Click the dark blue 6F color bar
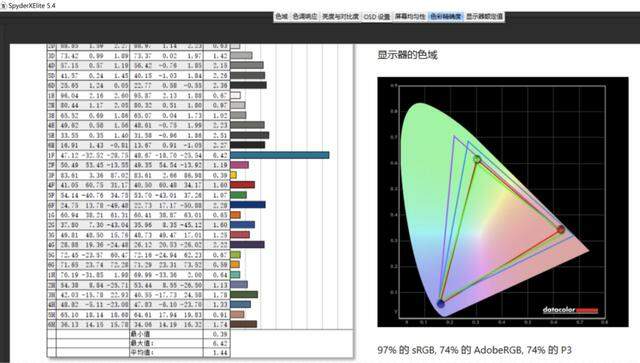This screenshot has height=363, width=640. pos(248,205)
